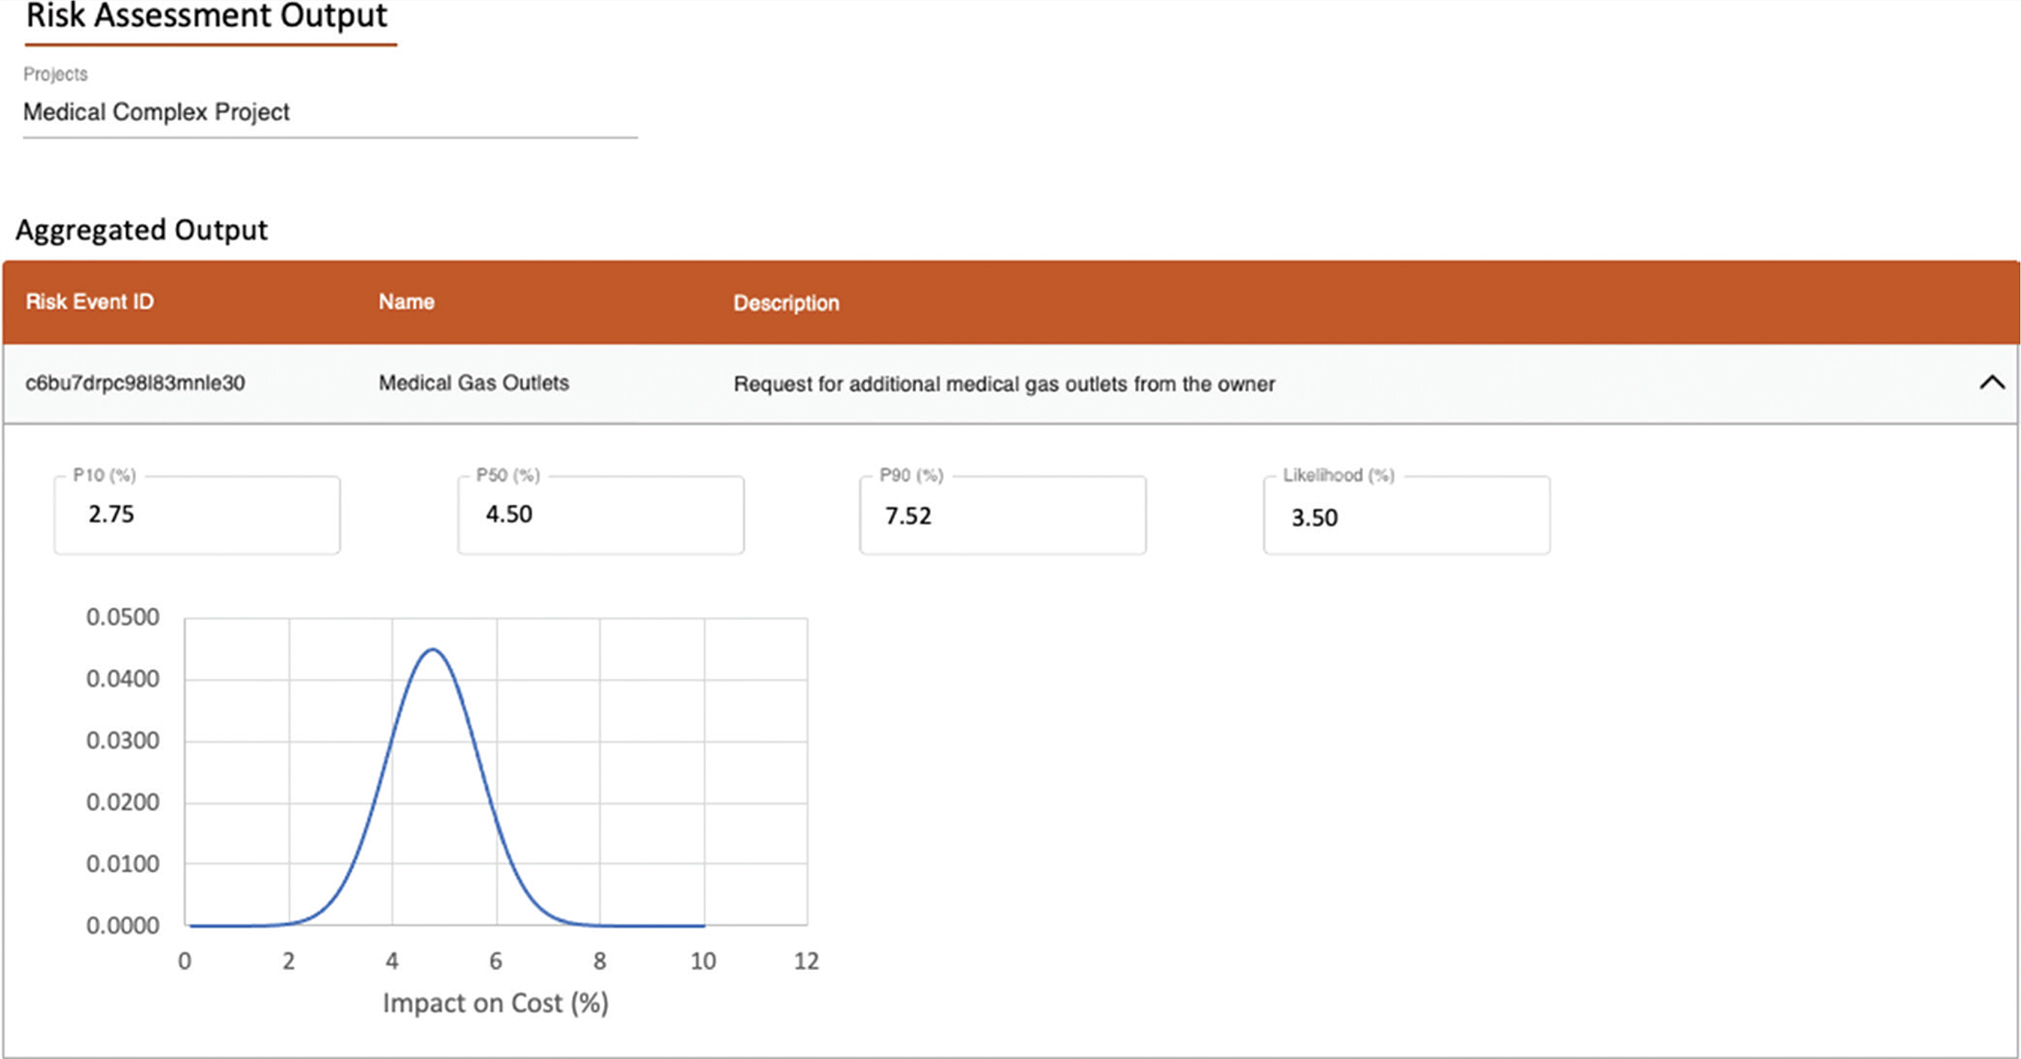The image size is (2021, 1059).
Task: Click the request for additional outlets description
Action: click(1004, 384)
